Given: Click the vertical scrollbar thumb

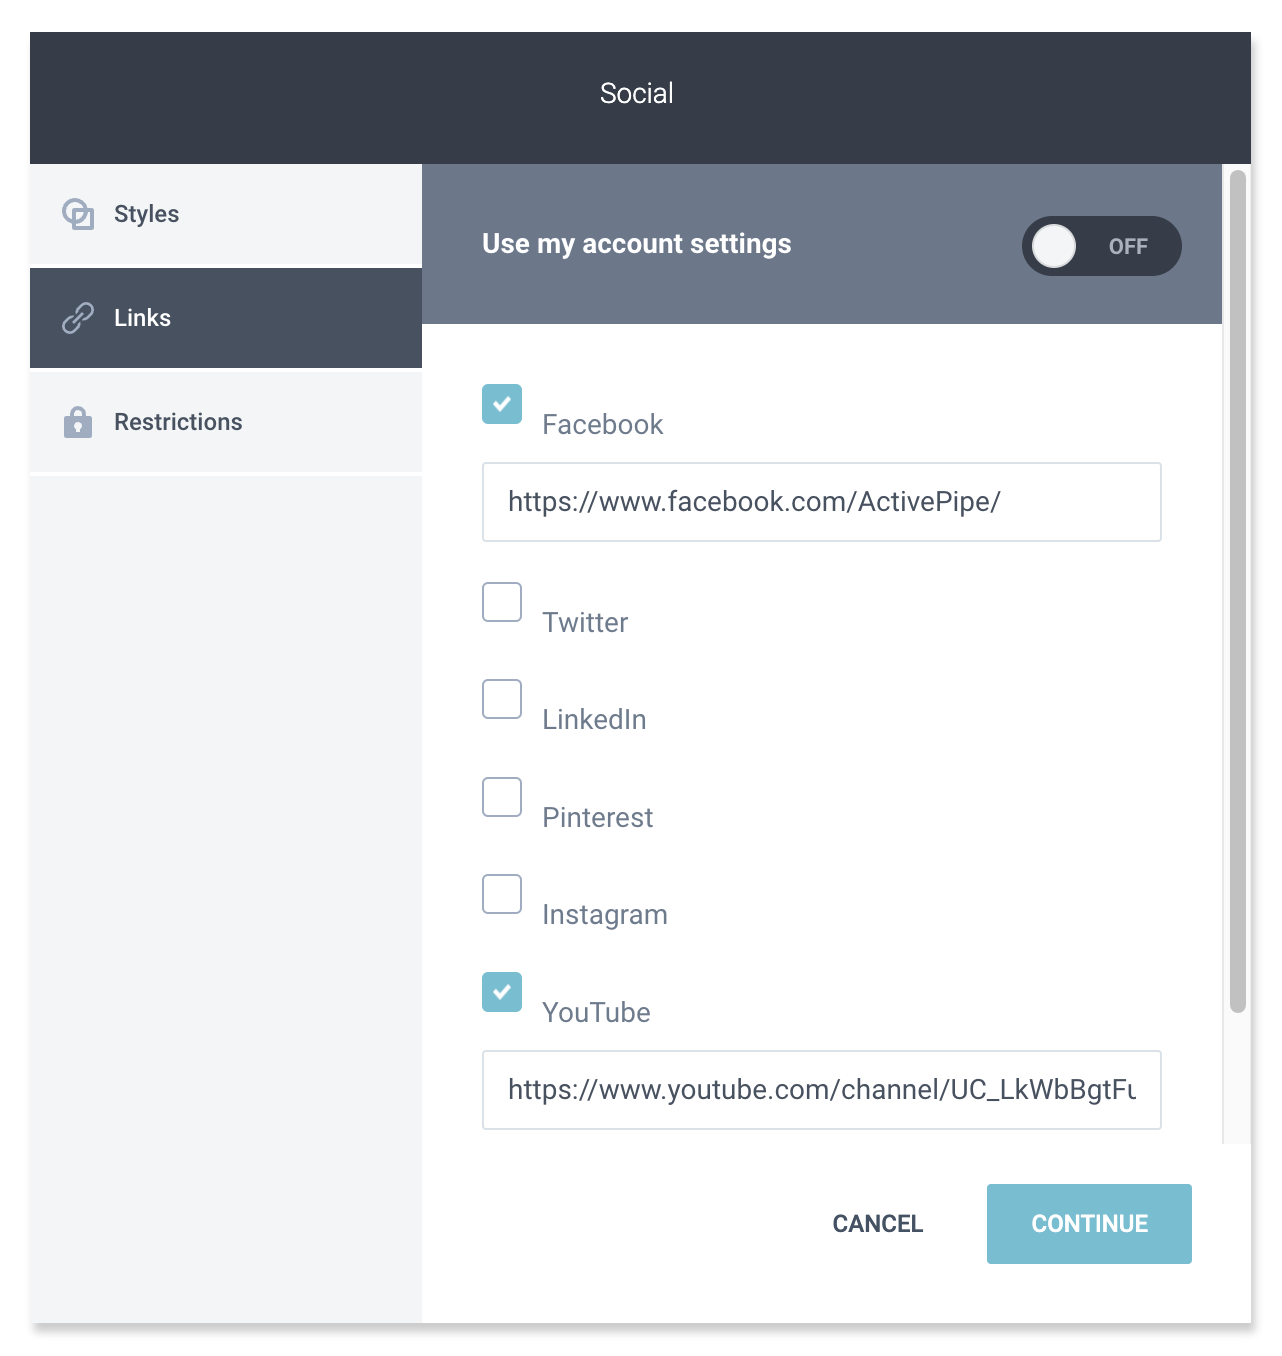Looking at the screenshot, I should (1238, 591).
